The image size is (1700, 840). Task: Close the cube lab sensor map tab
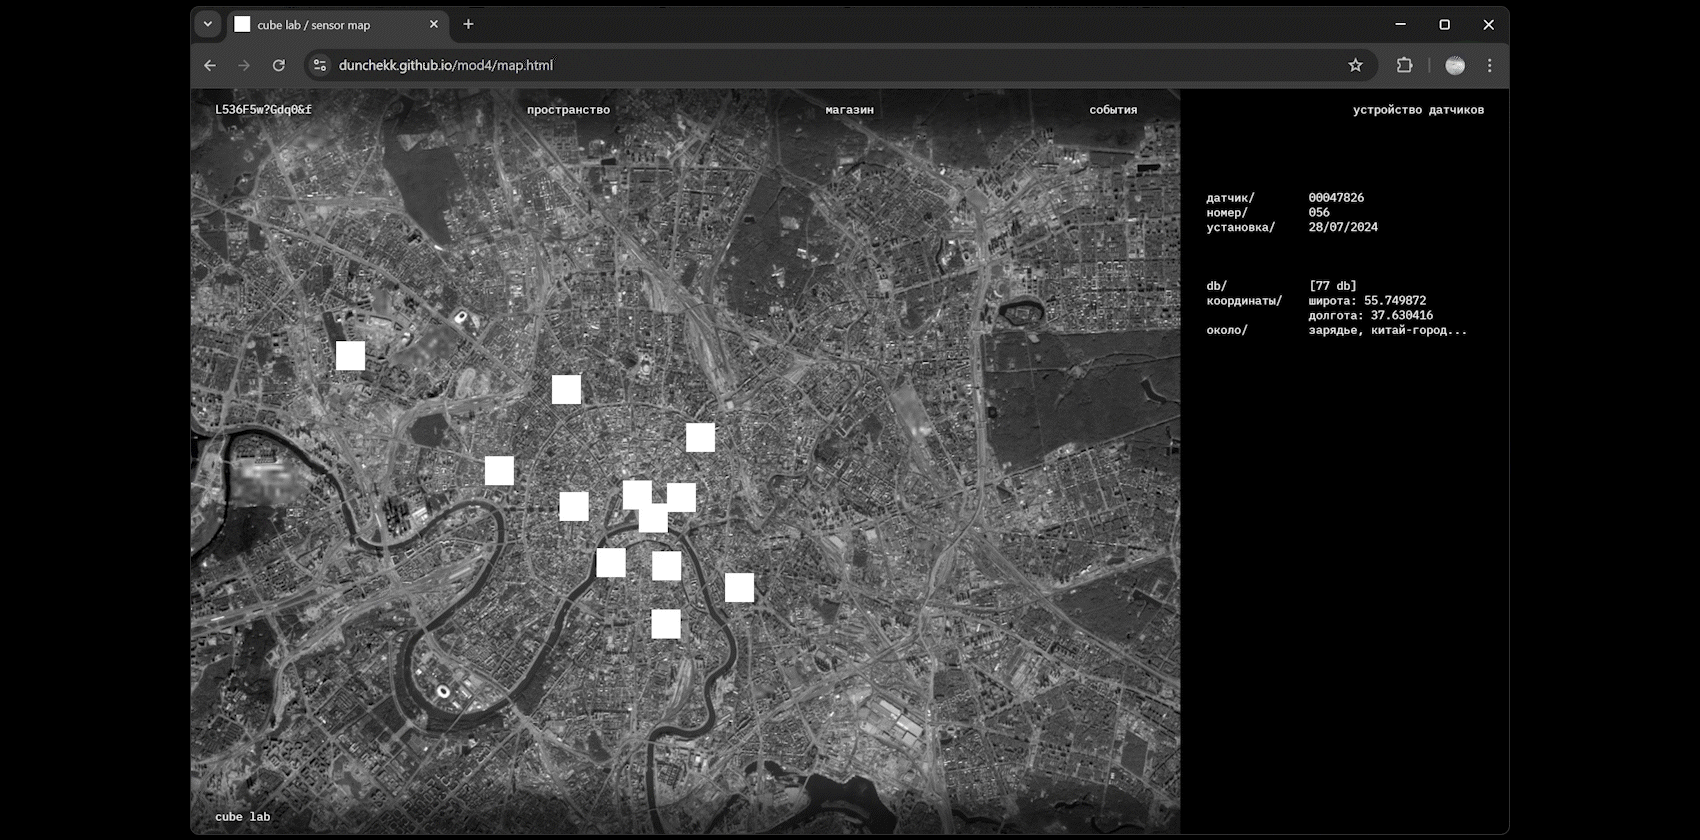pyautogui.click(x=433, y=24)
